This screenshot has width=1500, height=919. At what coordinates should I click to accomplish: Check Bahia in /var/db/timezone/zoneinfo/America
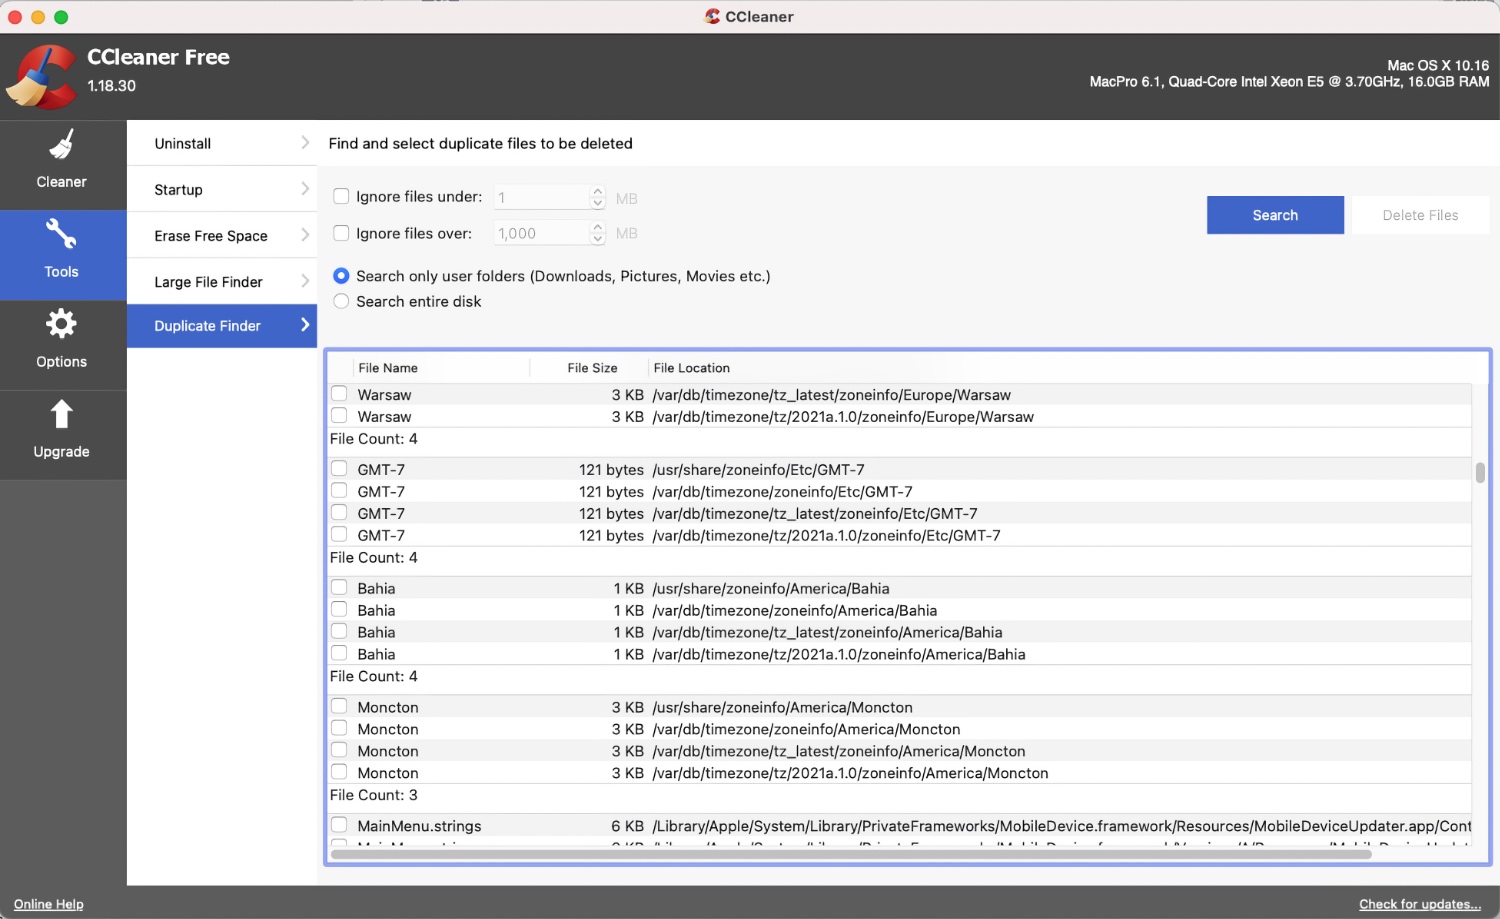(339, 610)
